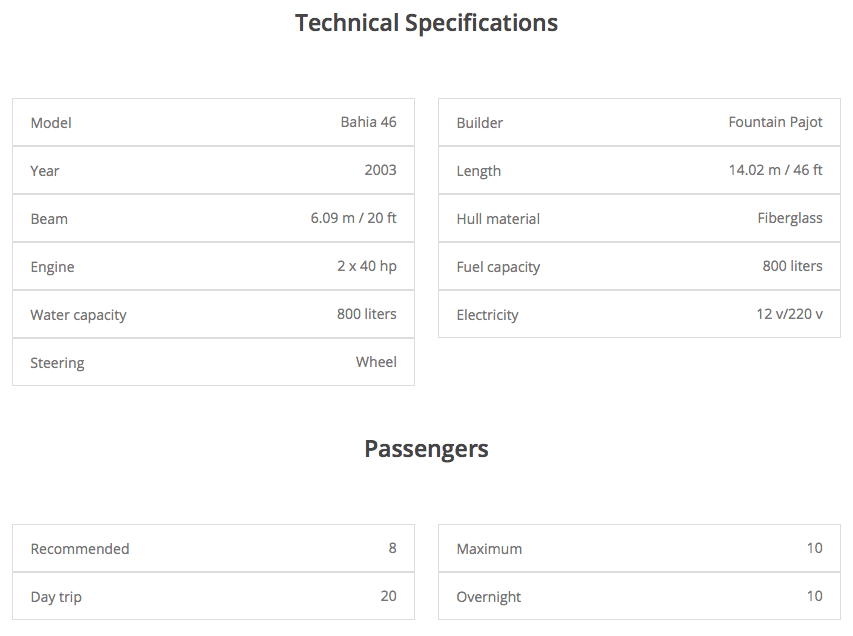Click the Technical Specifications heading
Image resolution: width=853 pixels, height=636 pixels.
[x=426, y=23]
